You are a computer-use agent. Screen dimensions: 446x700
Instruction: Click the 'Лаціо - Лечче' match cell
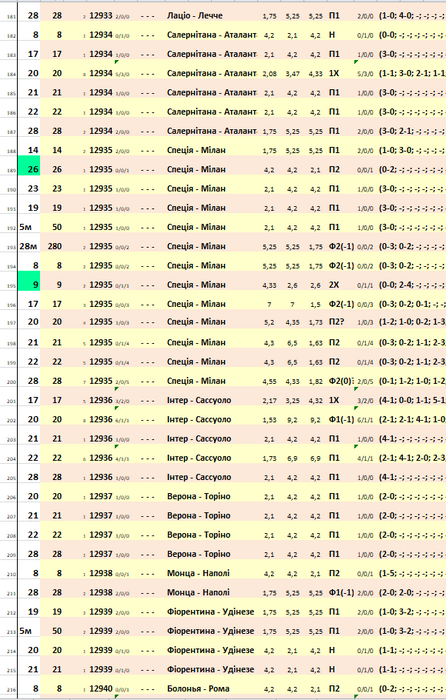coord(195,16)
